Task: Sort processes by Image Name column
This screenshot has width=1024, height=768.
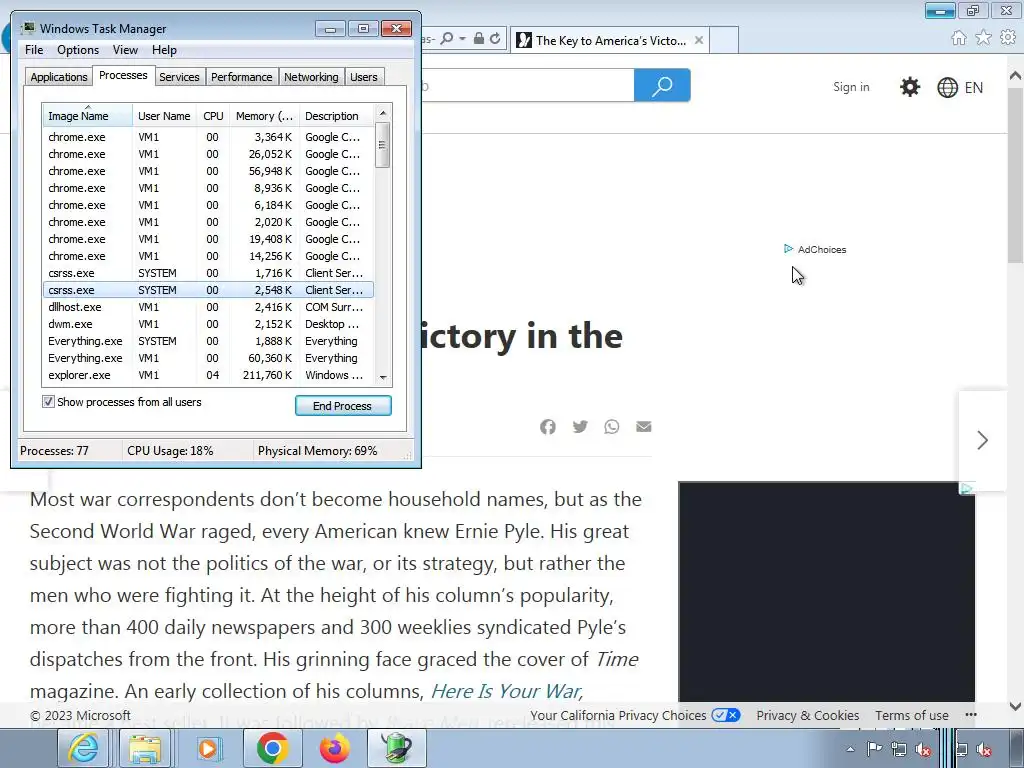Action: [88, 116]
